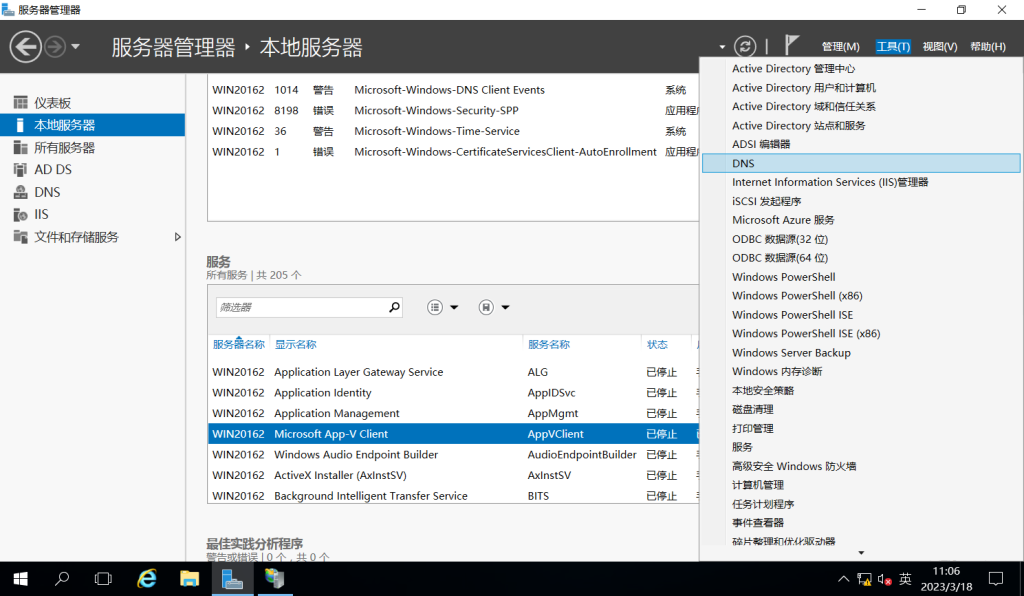Click the AD DS role icon
The height and width of the screenshot is (596, 1024).
coord(20,170)
